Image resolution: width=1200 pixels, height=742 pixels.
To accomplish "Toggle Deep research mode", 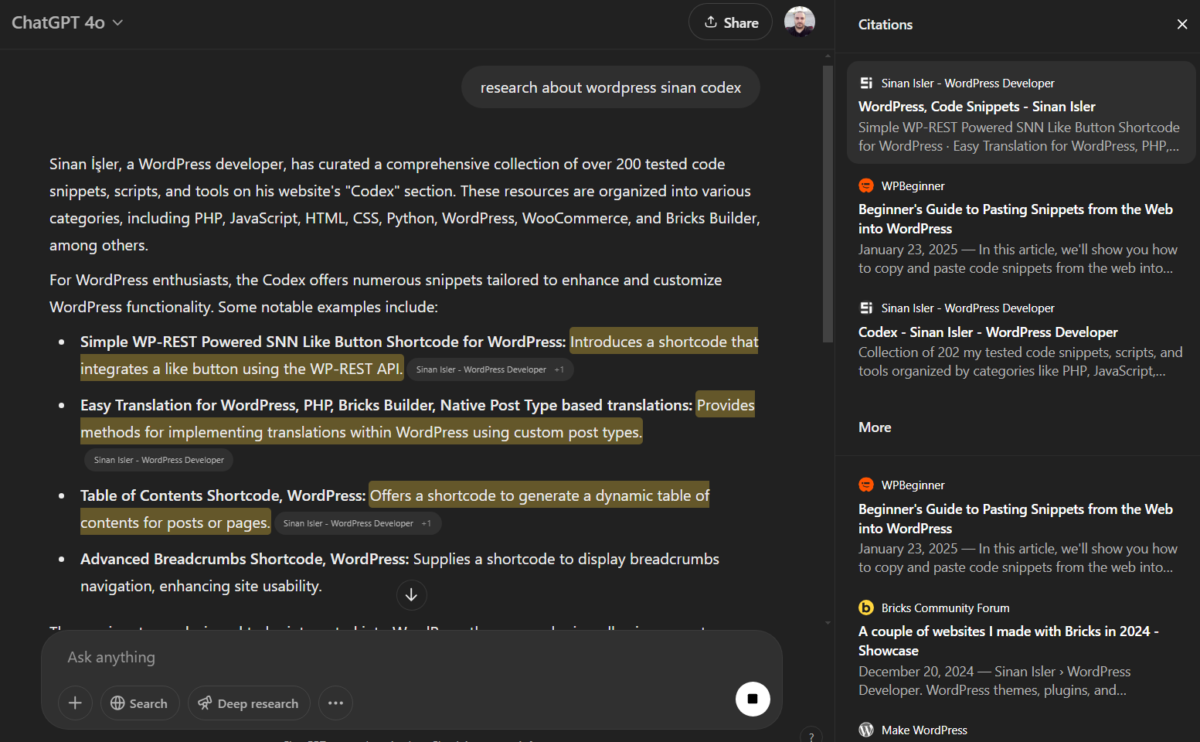I will click(248, 703).
